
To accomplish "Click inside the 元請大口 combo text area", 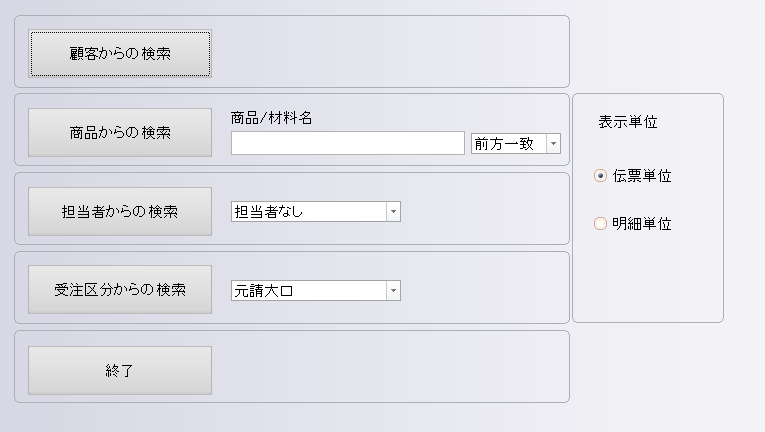I will (x=308, y=291).
